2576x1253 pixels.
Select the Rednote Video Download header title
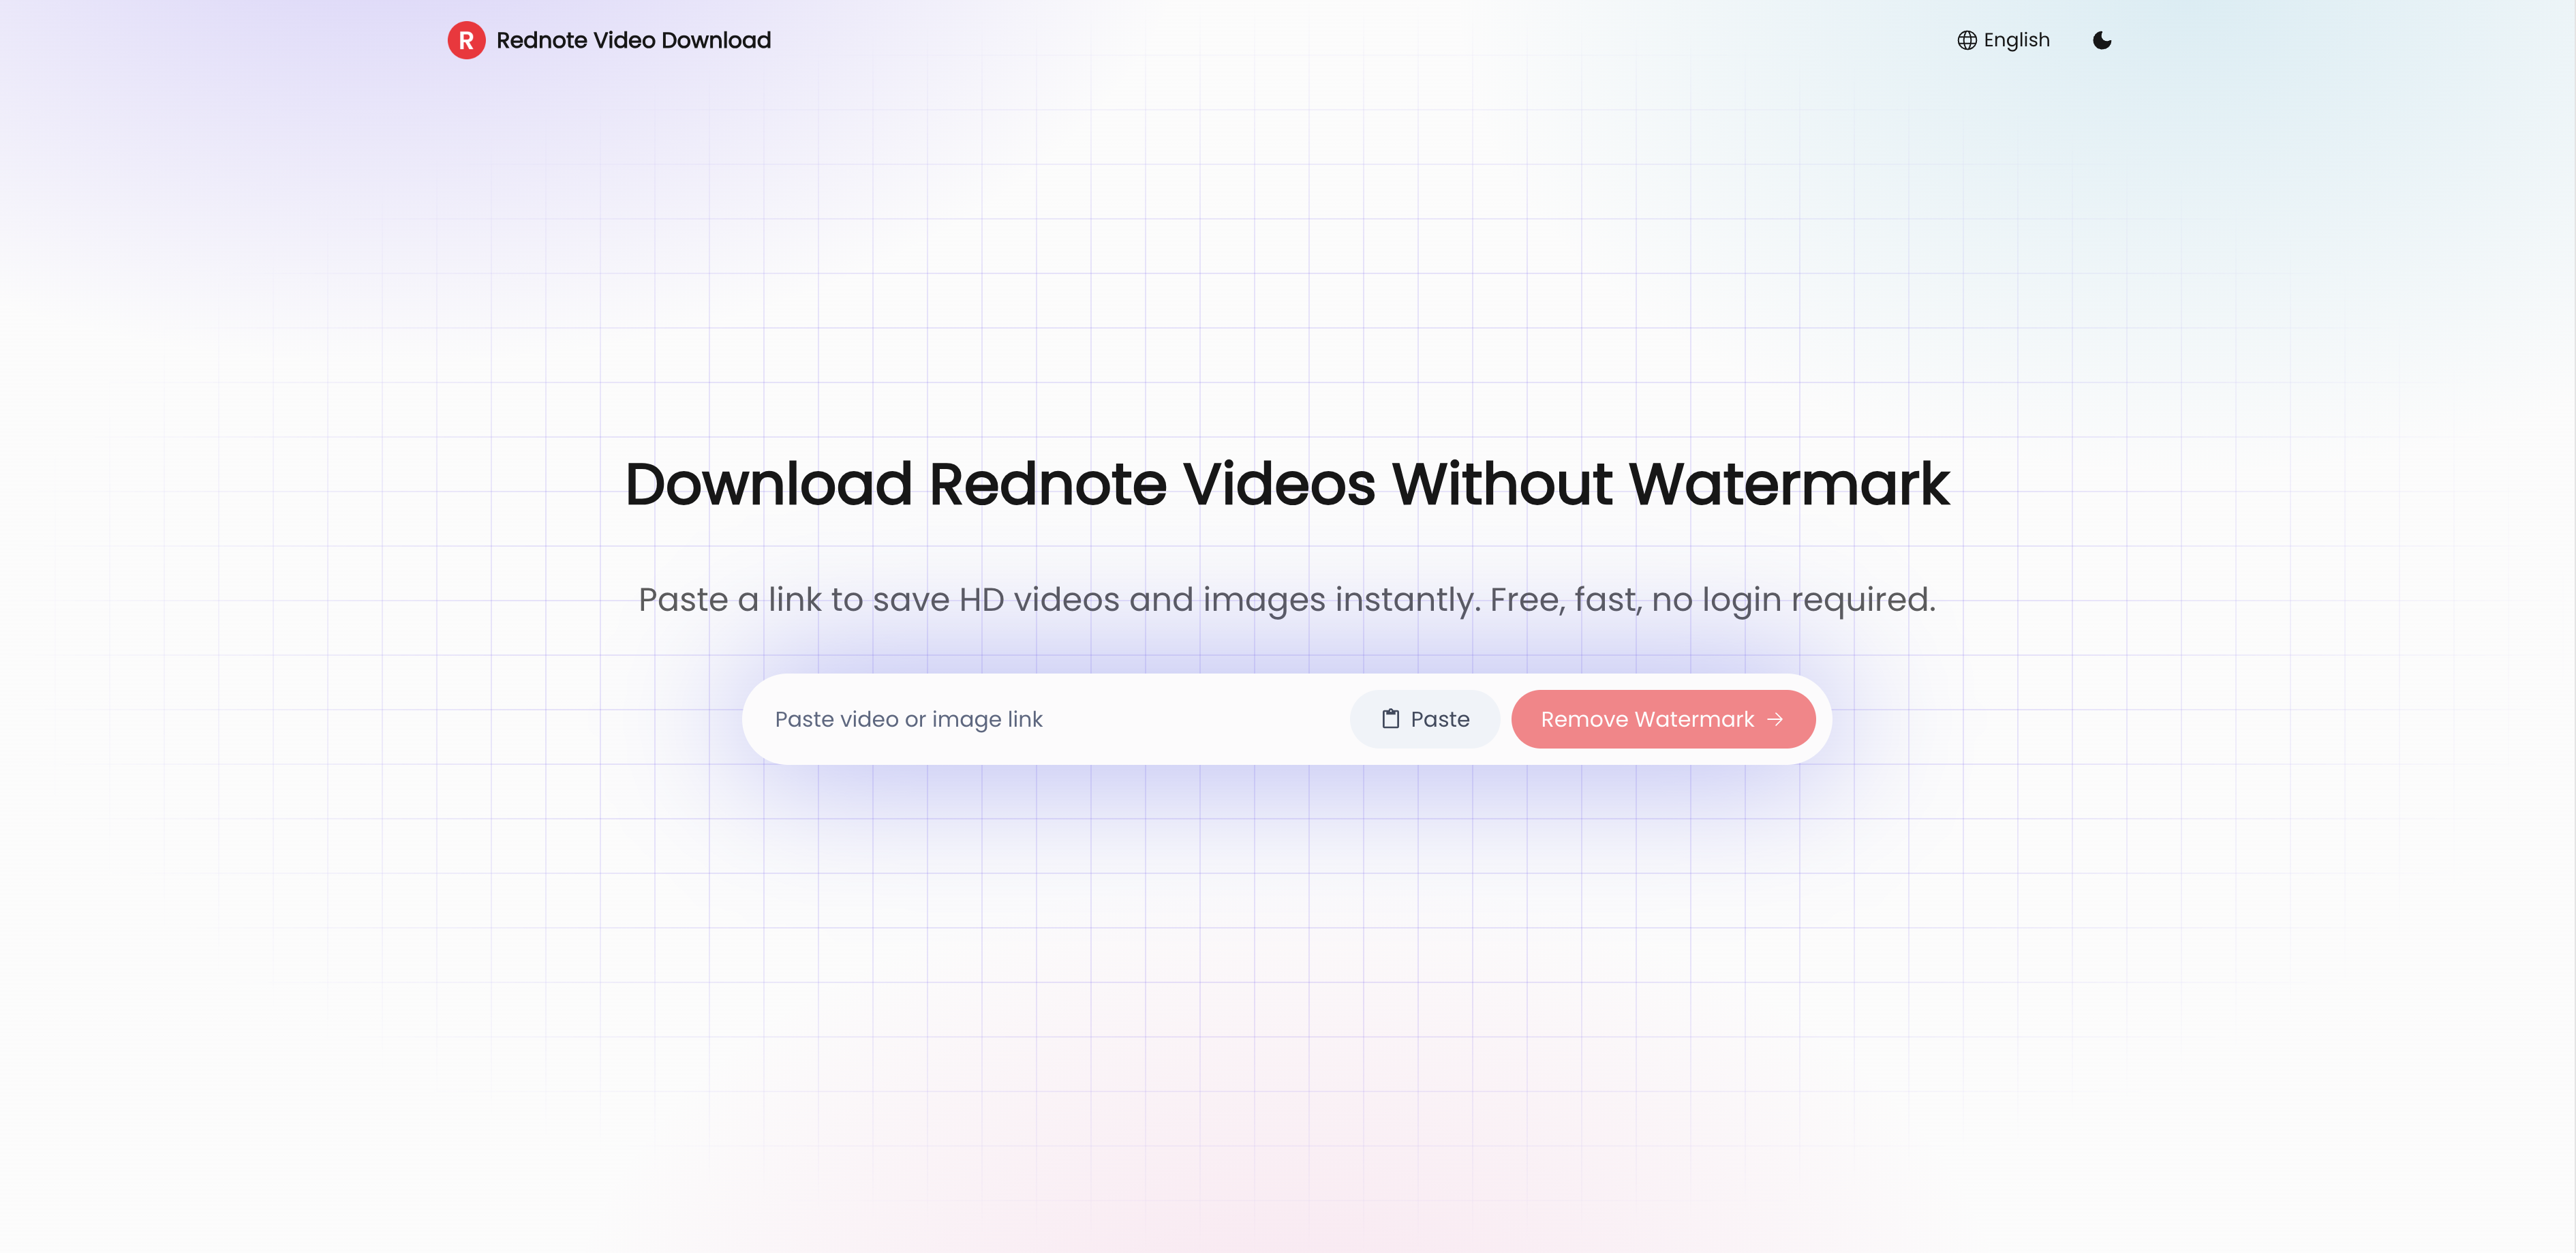pos(633,40)
